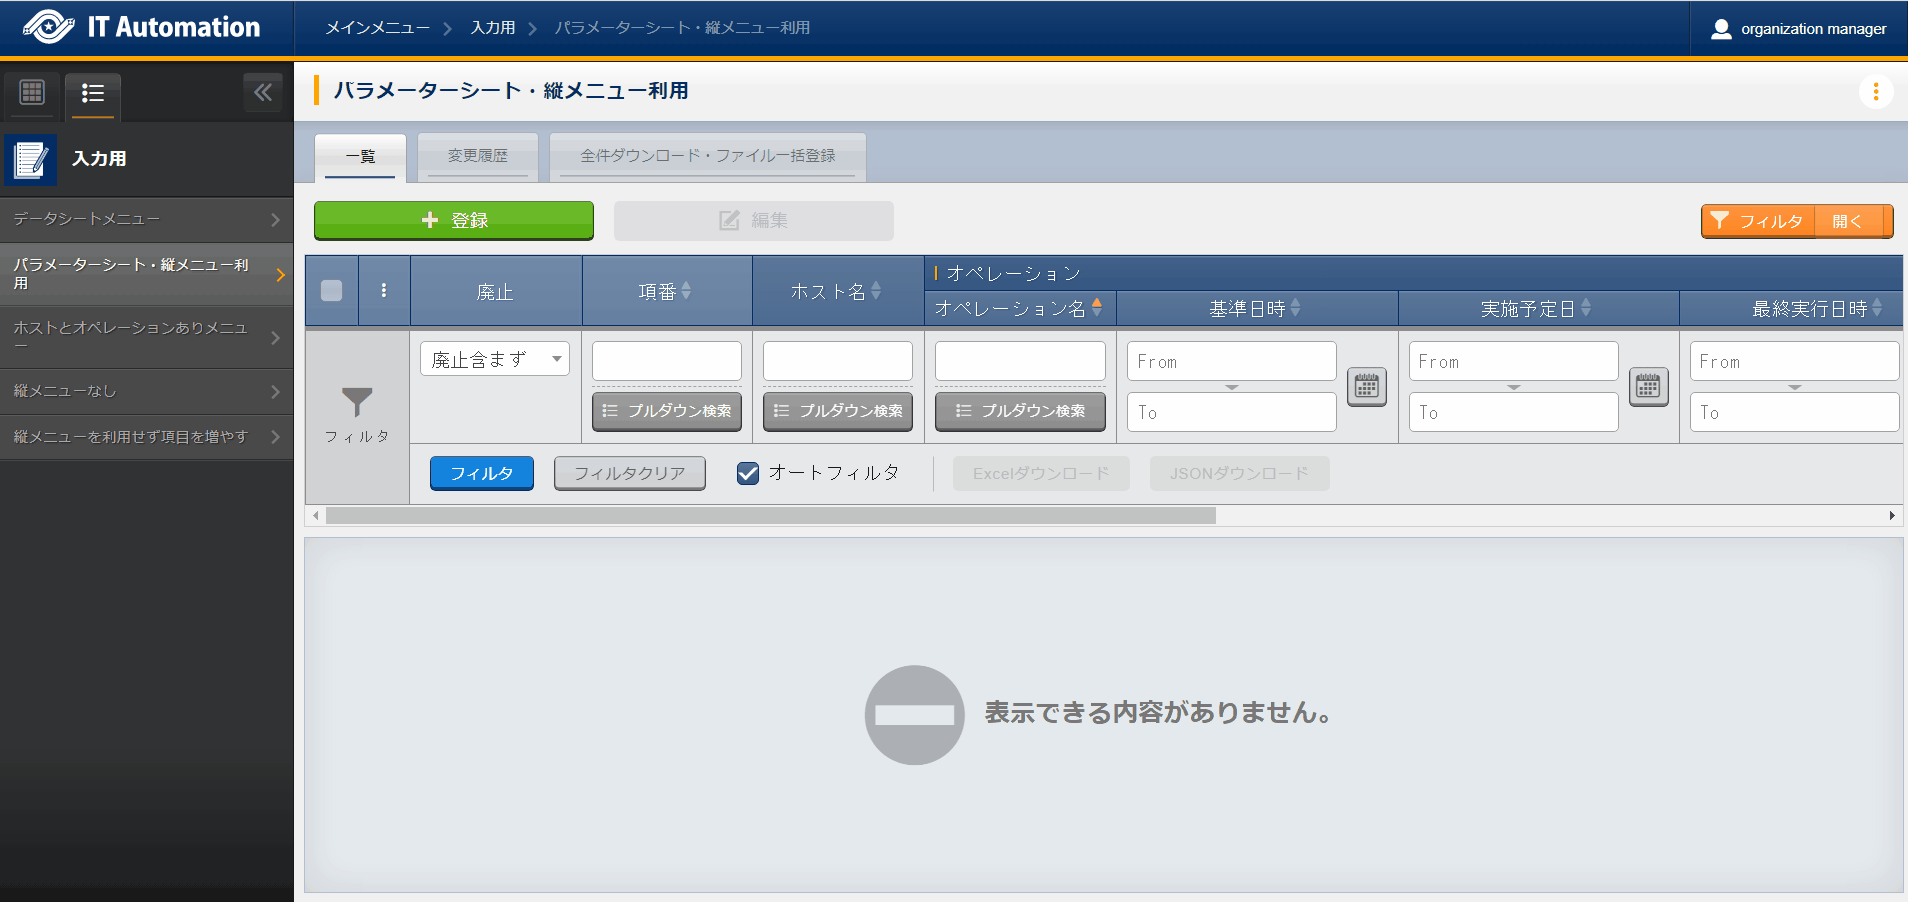Open calendar picker for 基準日時 filter
The height and width of the screenshot is (902, 1908).
coord(1366,386)
